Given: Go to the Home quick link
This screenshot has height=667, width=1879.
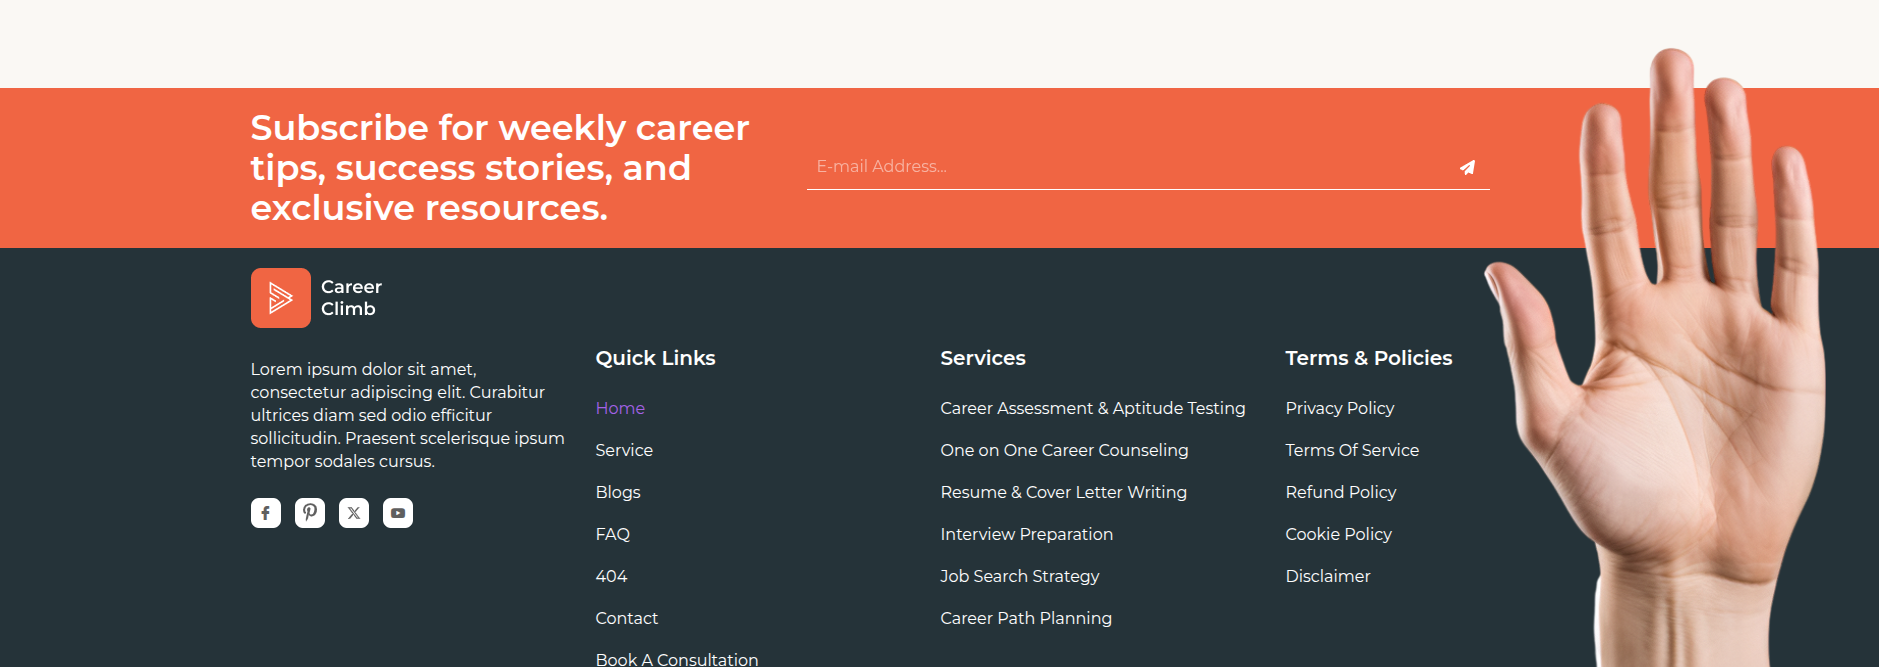Looking at the screenshot, I should tap(620, 408).
